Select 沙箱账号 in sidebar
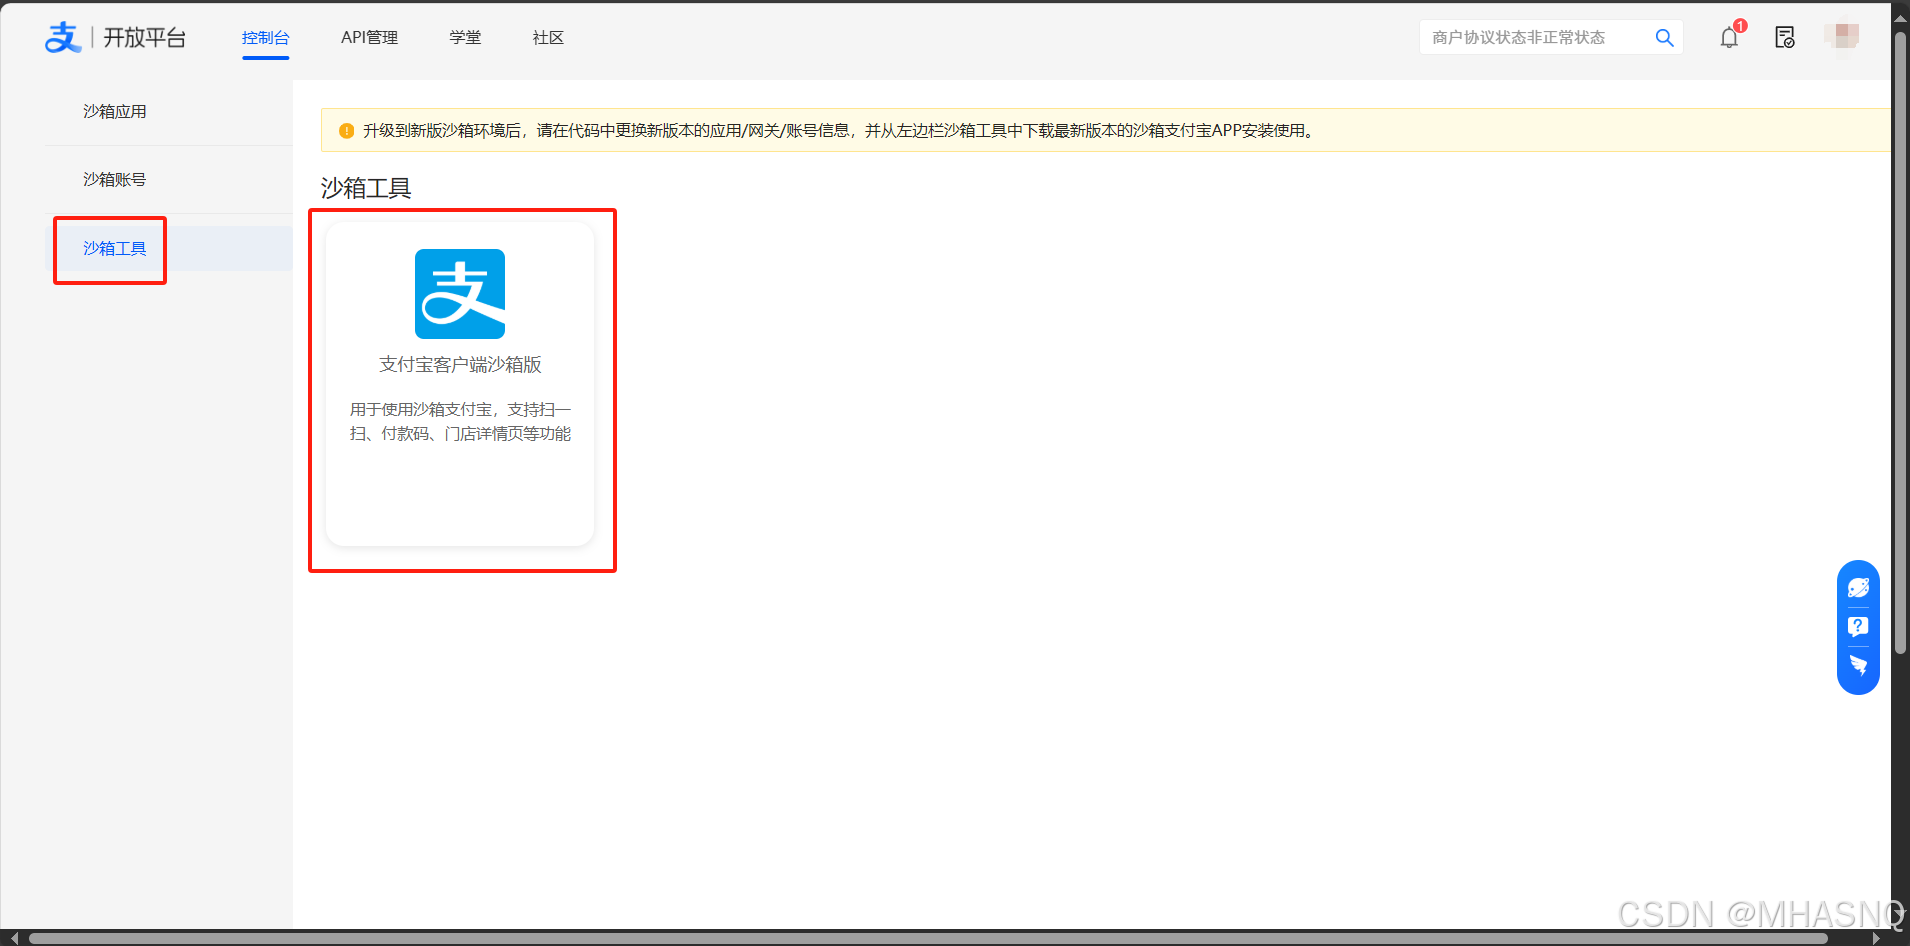Screen dimensions: 1910x946 click(115, 179)
